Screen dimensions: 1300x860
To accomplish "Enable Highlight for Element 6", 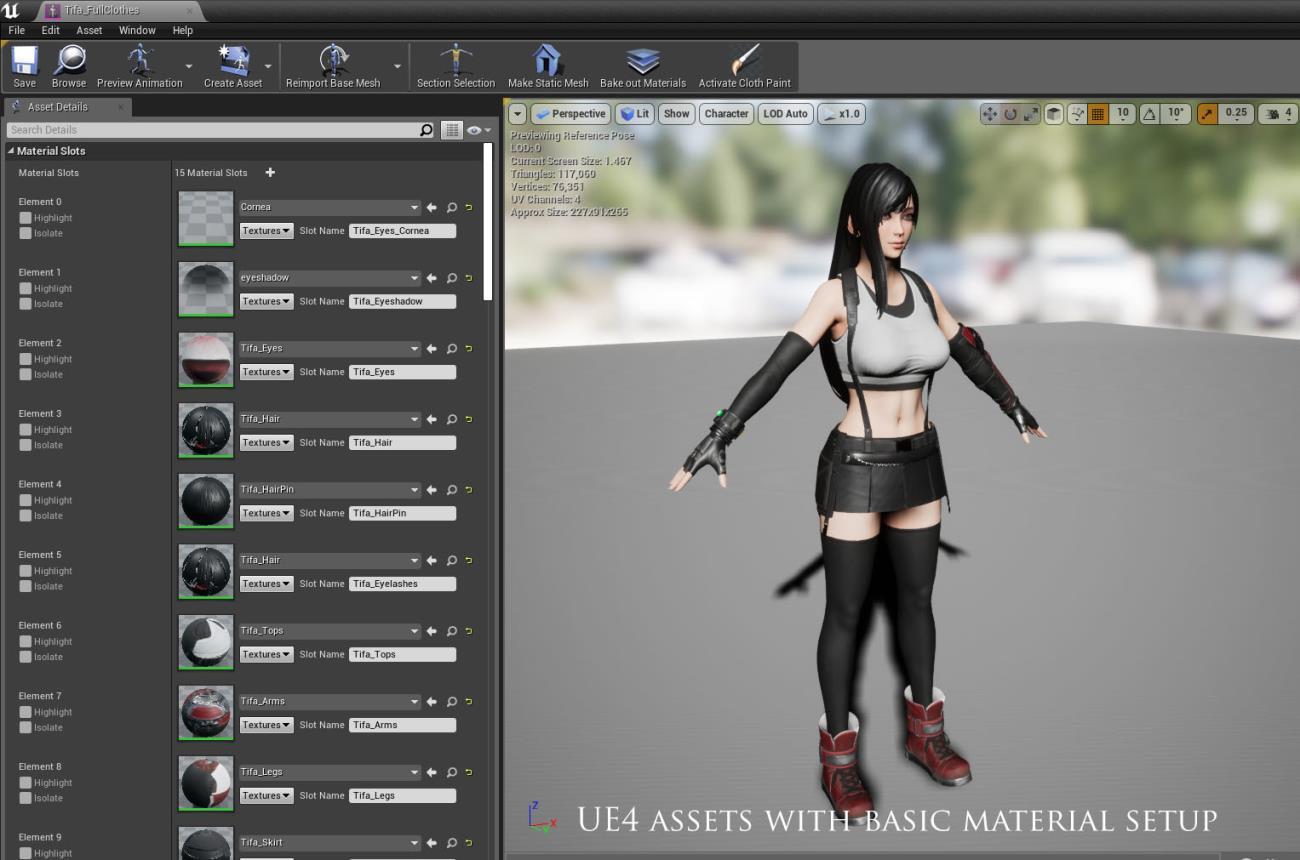I will 26,642.
